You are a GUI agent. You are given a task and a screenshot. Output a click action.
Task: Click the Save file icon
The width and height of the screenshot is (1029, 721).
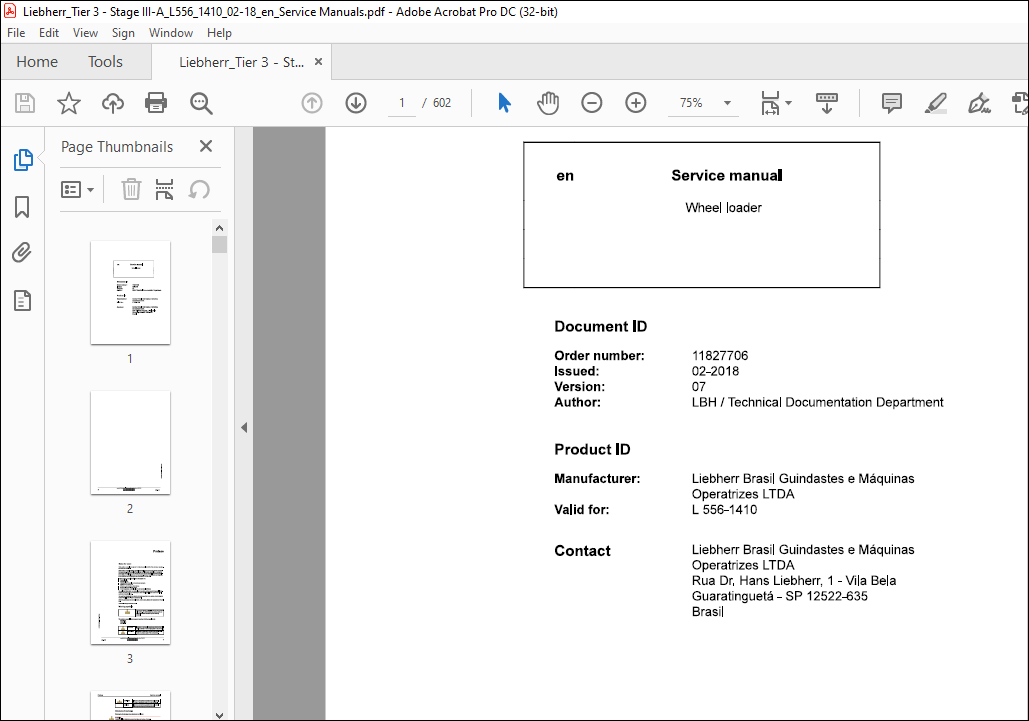[x=25, y=103]
